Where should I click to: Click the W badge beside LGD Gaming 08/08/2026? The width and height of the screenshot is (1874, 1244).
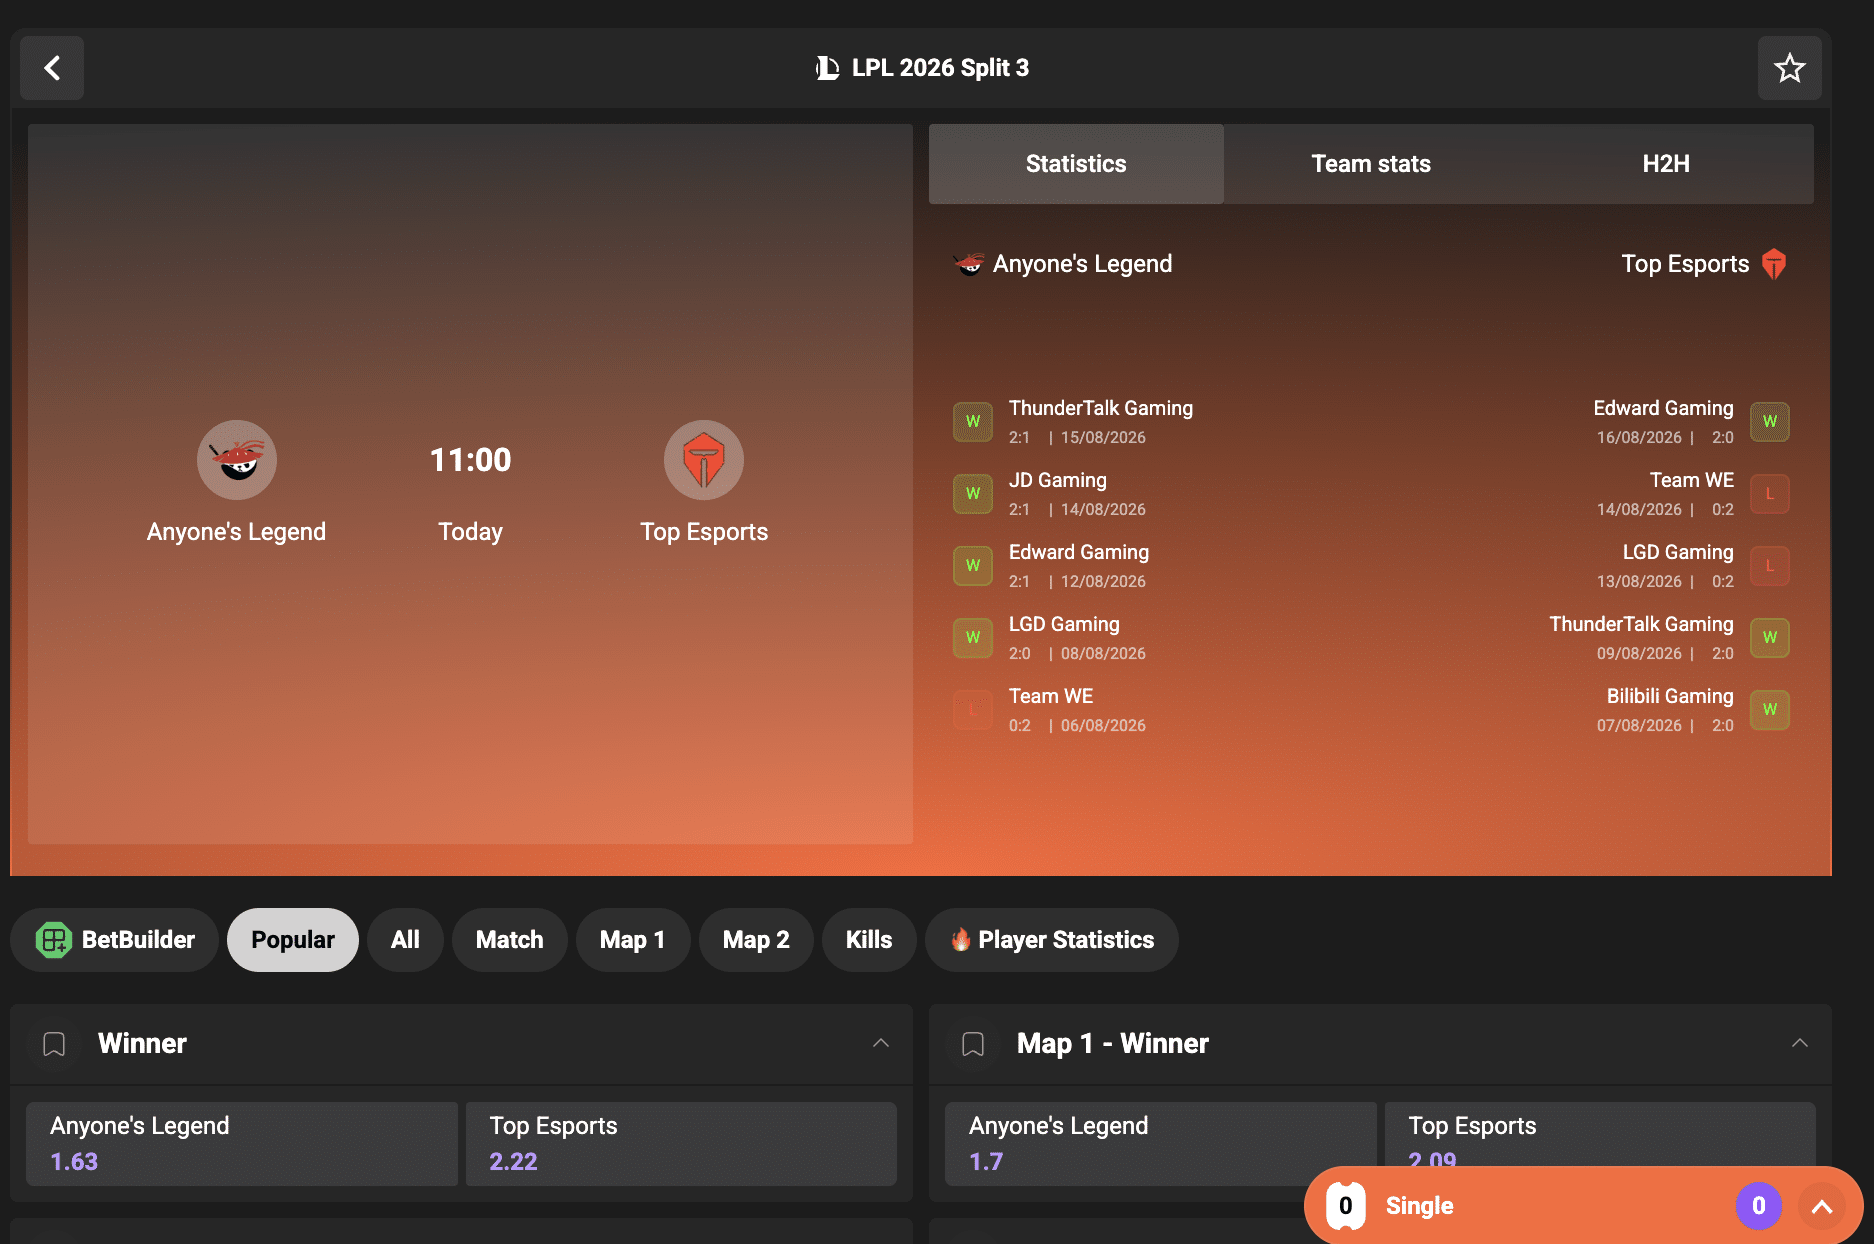click(x=973, y=638)
